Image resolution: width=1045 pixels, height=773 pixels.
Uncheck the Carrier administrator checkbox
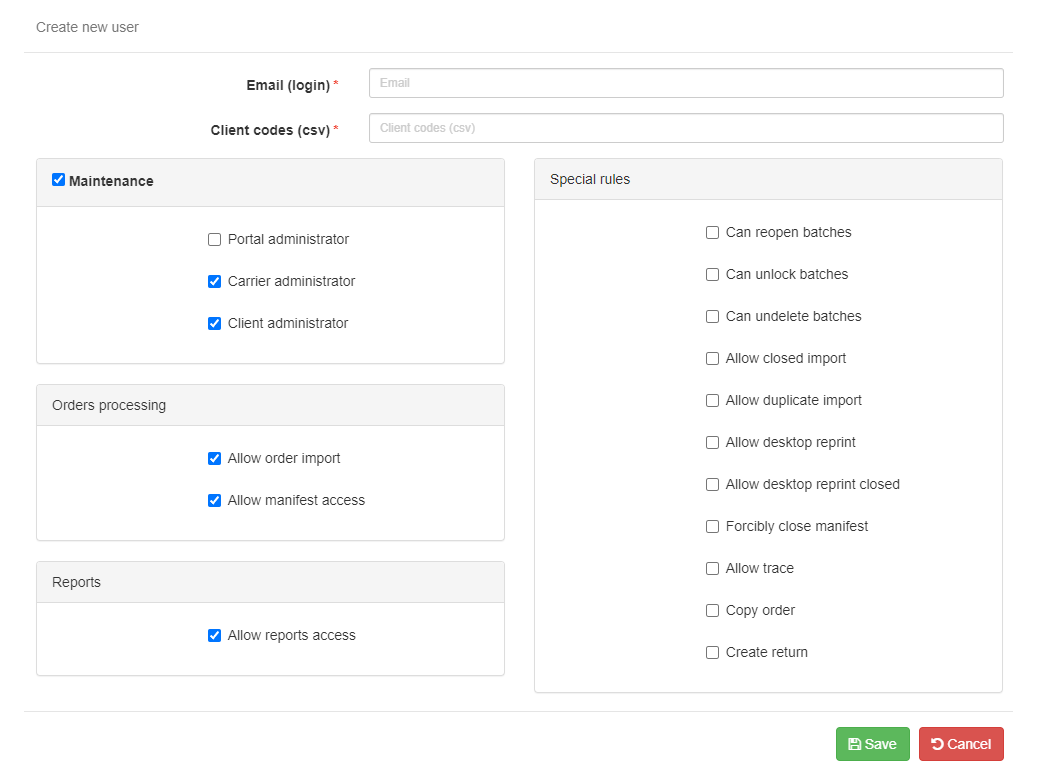point(215,281)
